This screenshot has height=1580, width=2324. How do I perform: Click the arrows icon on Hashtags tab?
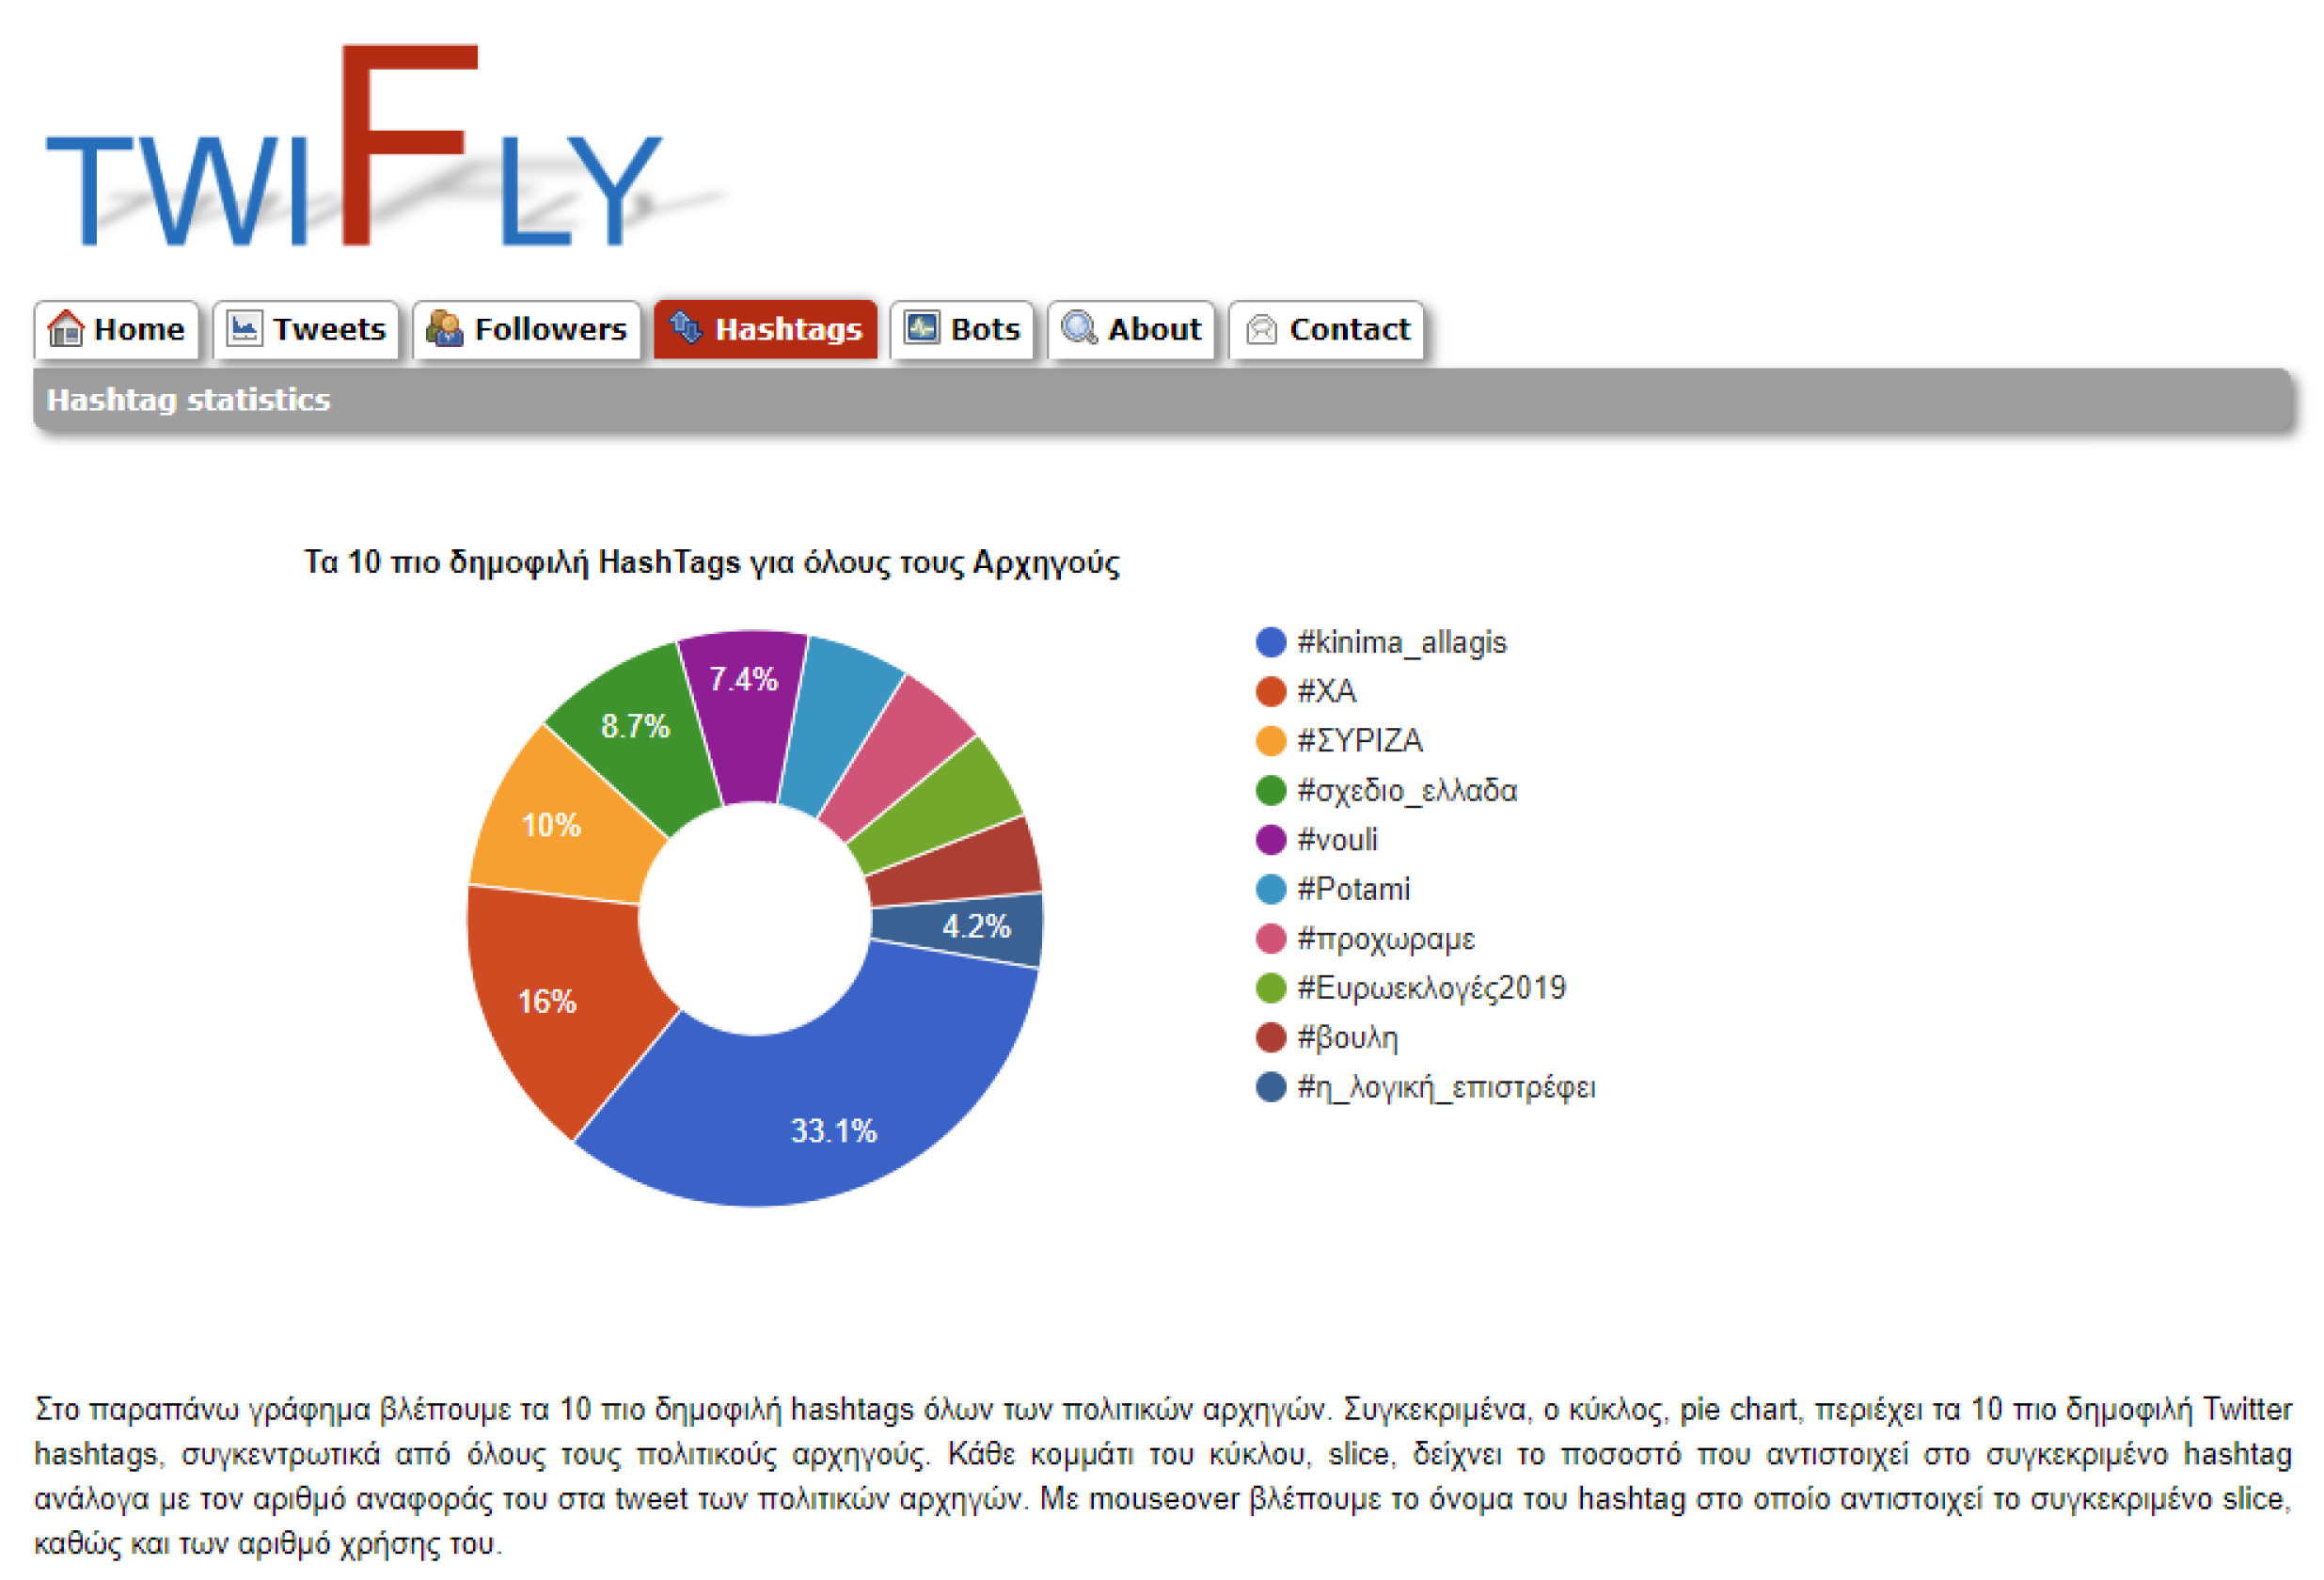(x=686, y=327)
